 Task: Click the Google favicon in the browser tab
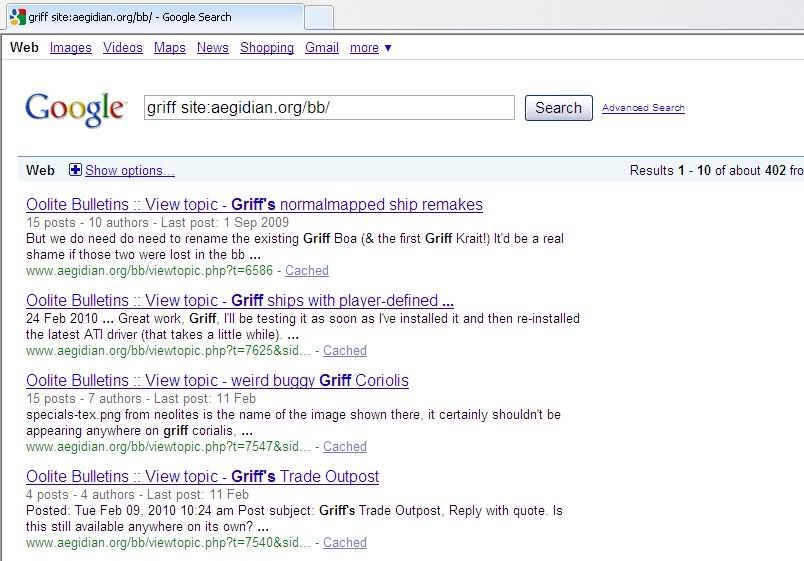click(x=17, y=17)
